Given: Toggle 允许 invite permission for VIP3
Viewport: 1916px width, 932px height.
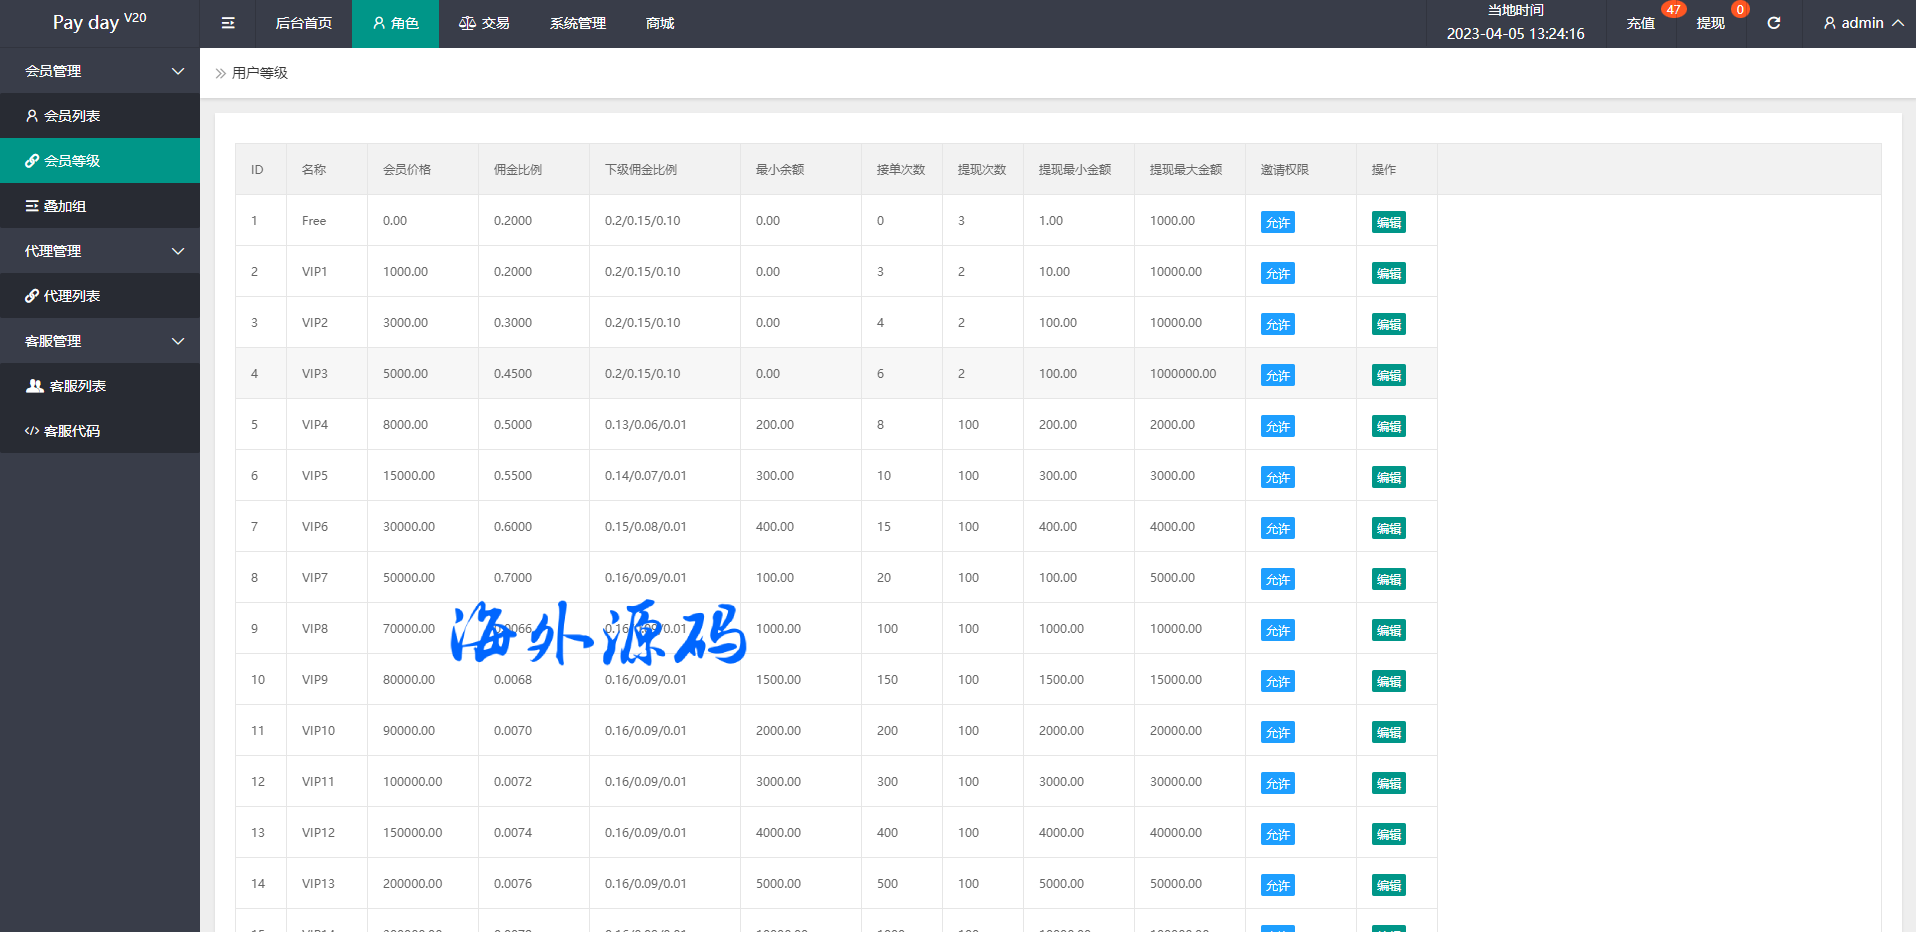Looking at the screenshot, I should pyautogui.click(x=1277, y=375).
